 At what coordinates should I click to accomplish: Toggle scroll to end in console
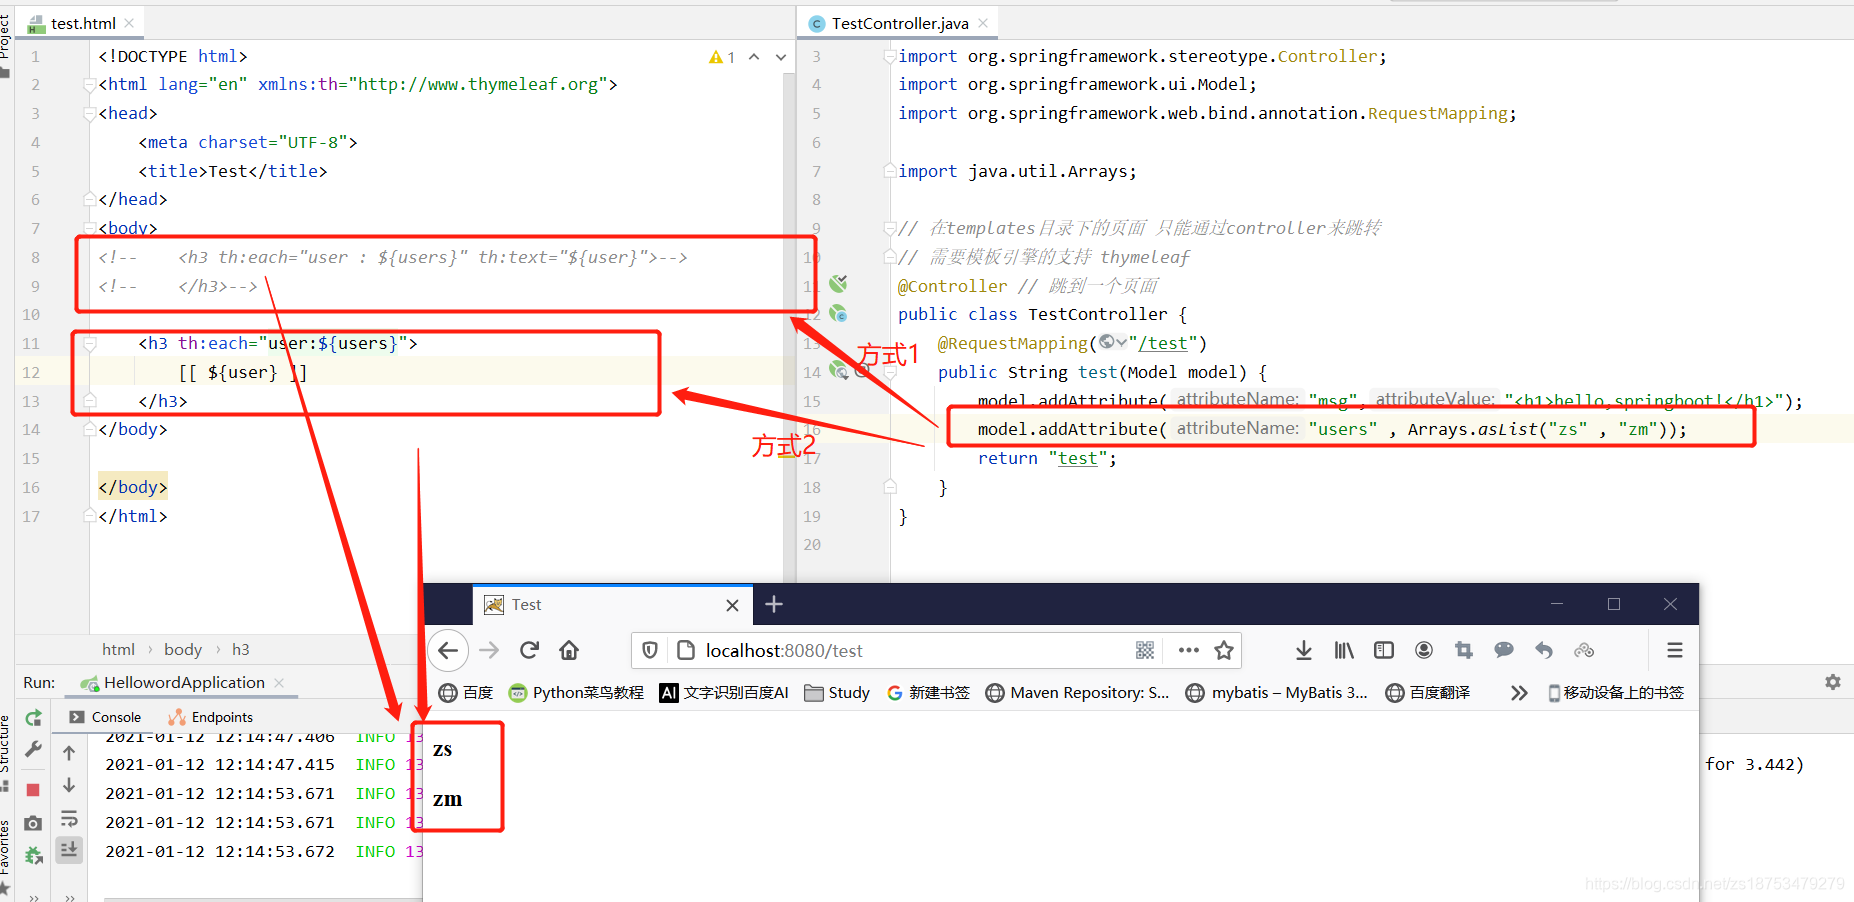point(69,850)
